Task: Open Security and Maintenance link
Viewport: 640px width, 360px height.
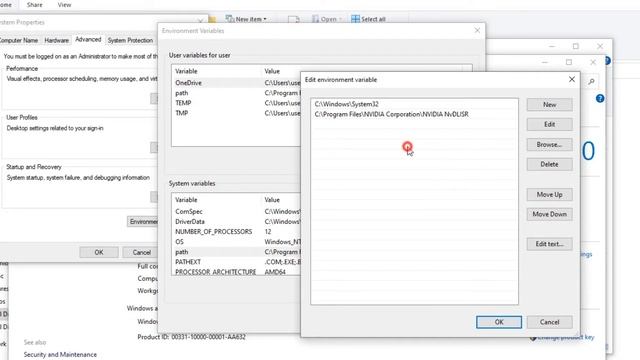Action: point(60,355)
